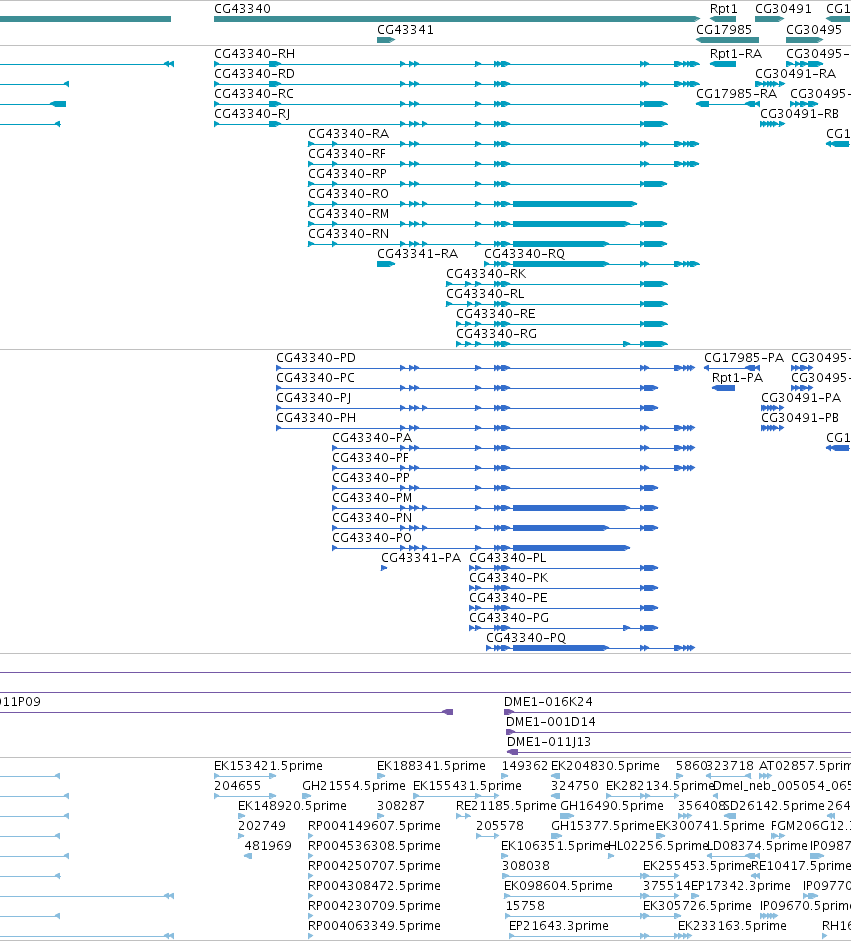Click the CG43340-PP protein label
Image resolution: width=851 pixels, height=941 pixels.
(x=371, y=478)
